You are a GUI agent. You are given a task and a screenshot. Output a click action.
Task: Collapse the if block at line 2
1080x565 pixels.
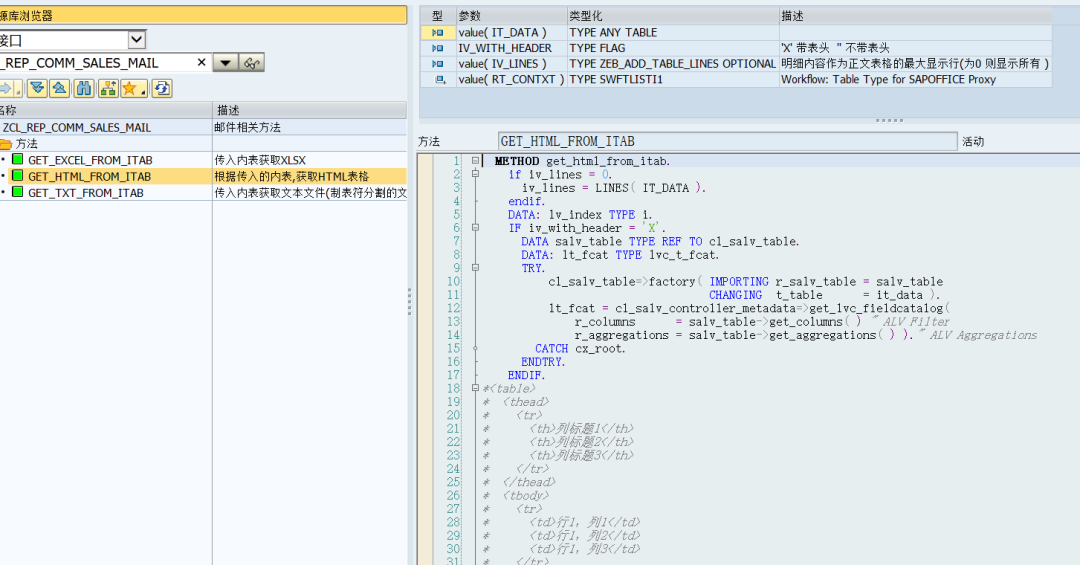pos(475,174)
